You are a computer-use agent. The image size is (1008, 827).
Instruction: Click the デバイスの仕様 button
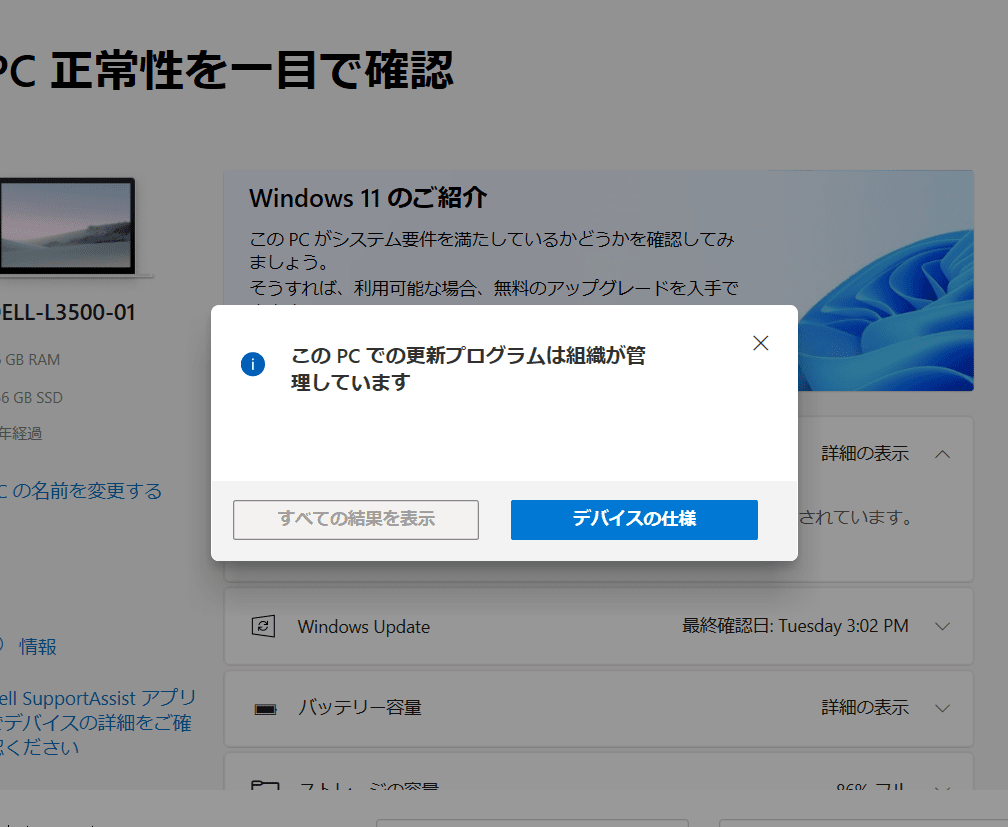click(x=634, y=520)
